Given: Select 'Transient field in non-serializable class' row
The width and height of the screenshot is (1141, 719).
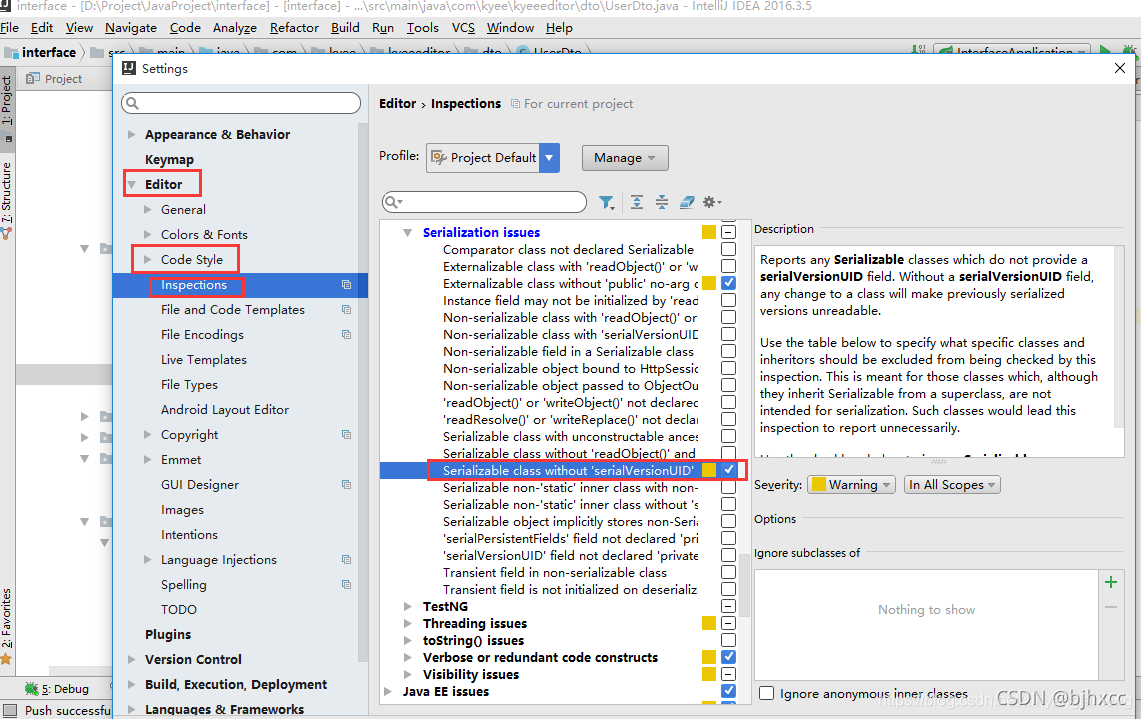Looking at the screenshot, I should pos(554,573).
